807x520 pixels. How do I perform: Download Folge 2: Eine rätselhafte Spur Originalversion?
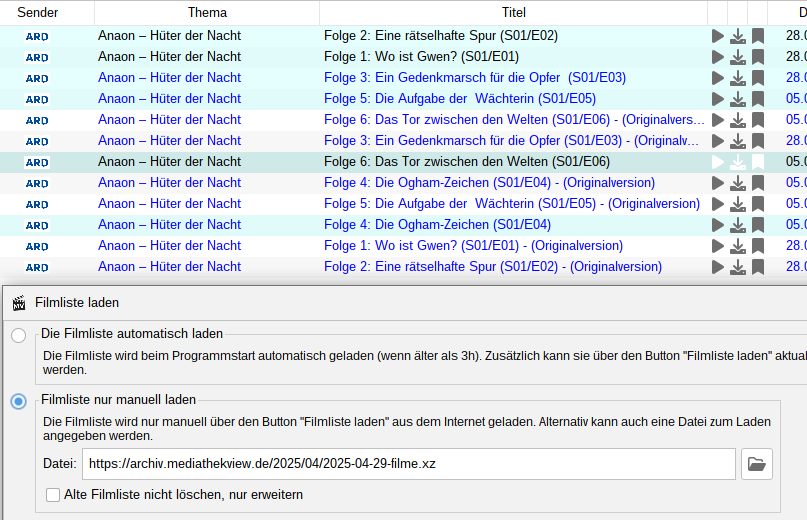(x=738, y=267)
